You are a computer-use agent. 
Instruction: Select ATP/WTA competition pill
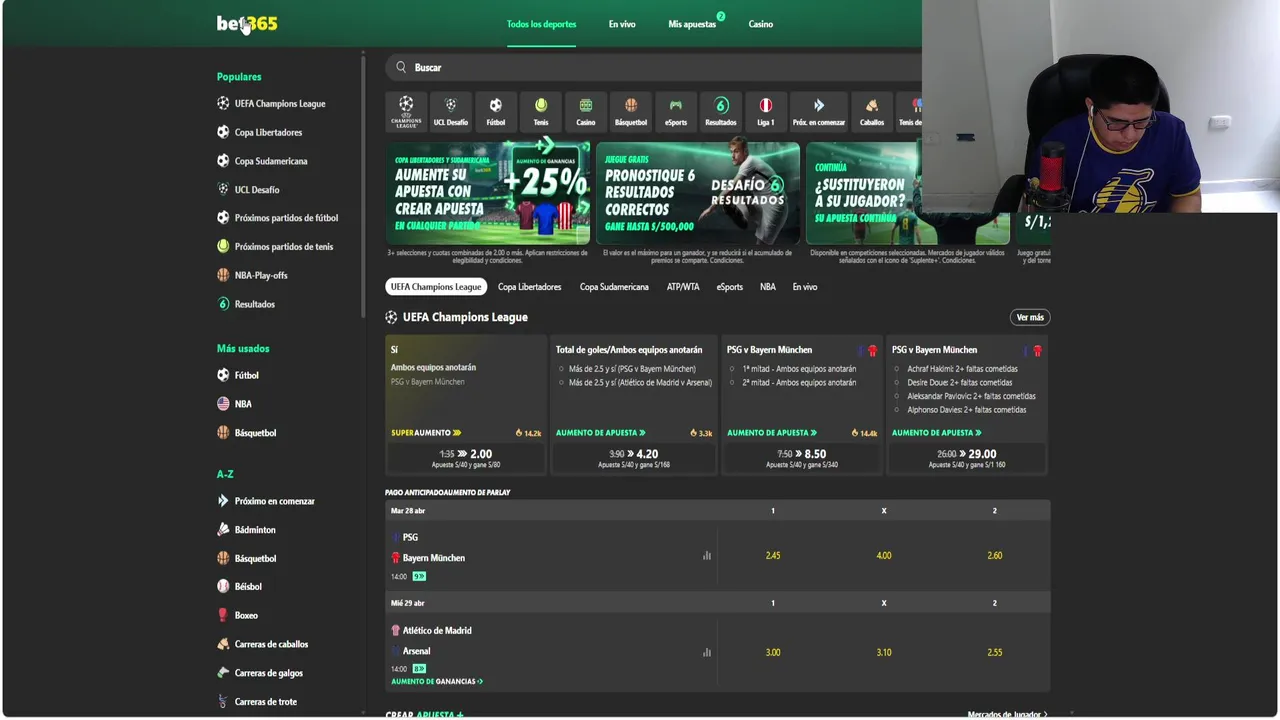[683, 287]
